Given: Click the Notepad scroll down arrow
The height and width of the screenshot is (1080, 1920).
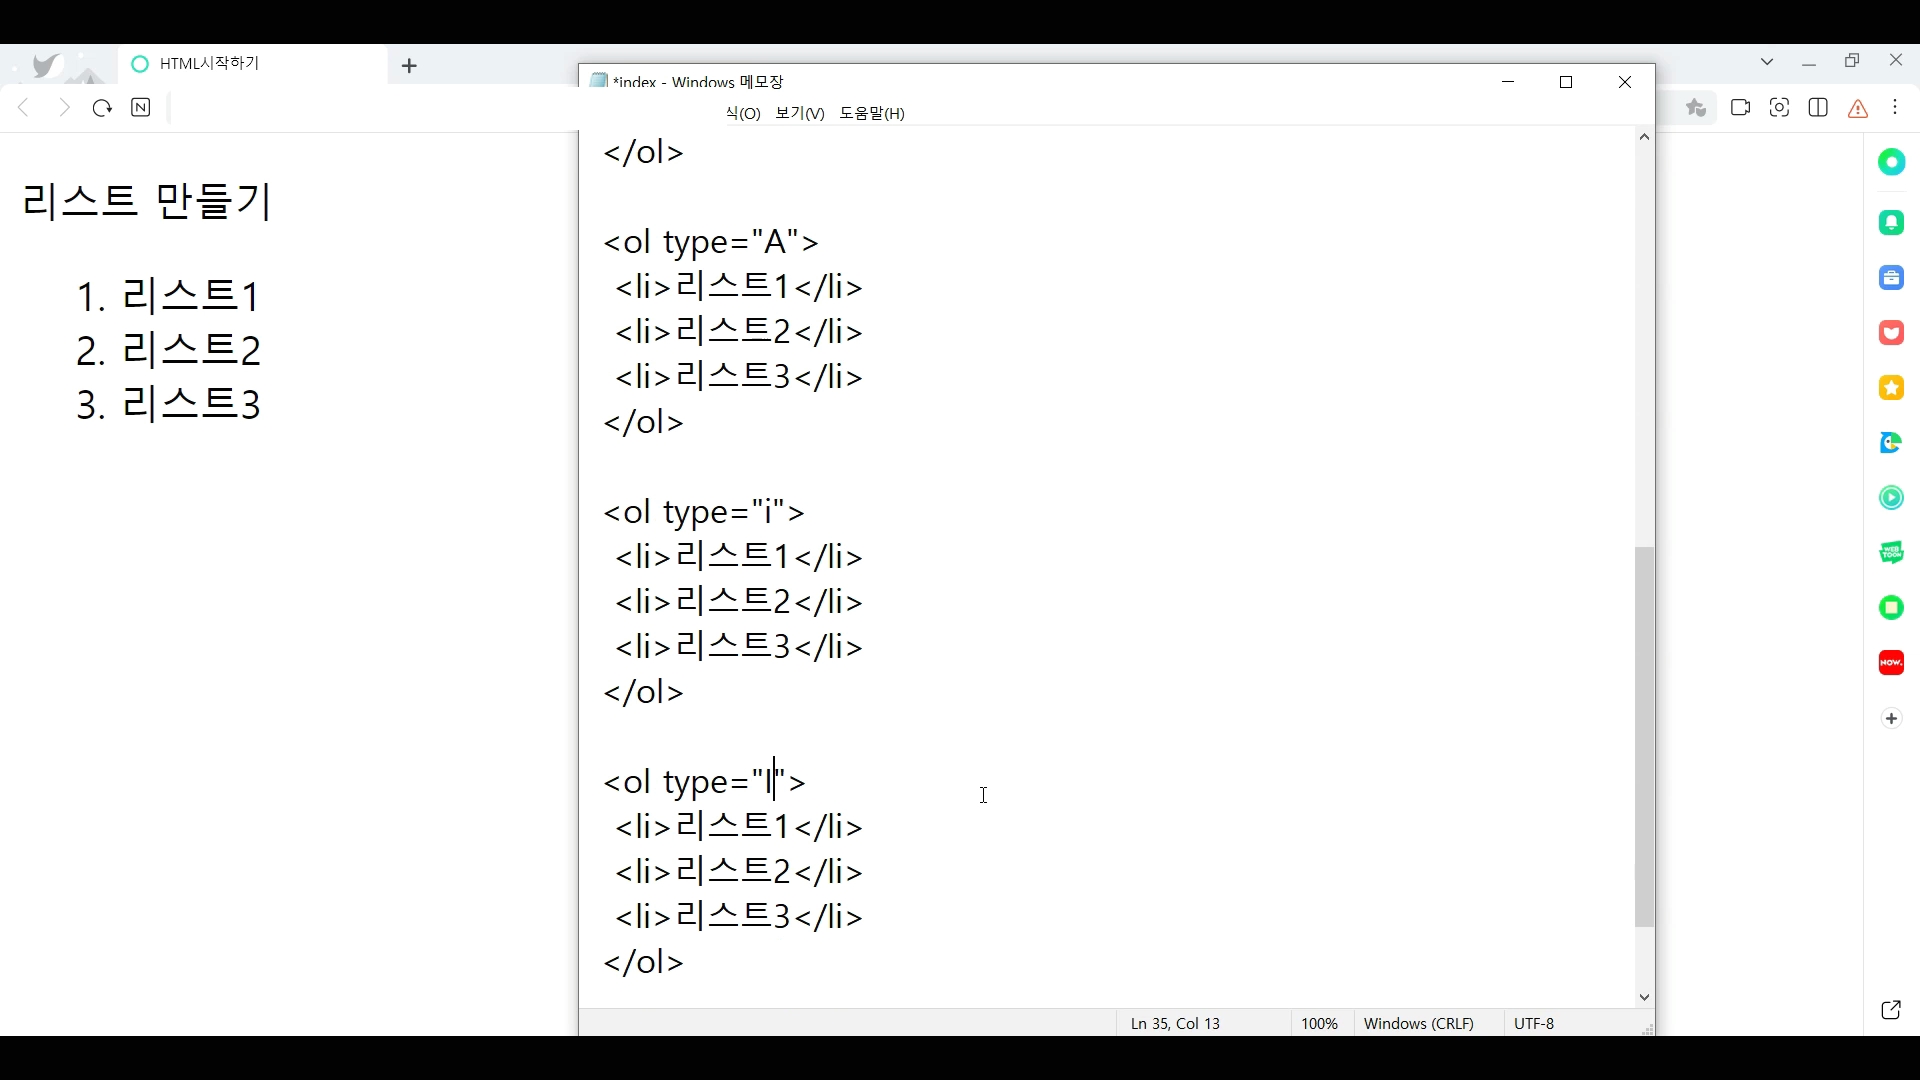Looking at the screenshot, I should tap(1644, 998).
